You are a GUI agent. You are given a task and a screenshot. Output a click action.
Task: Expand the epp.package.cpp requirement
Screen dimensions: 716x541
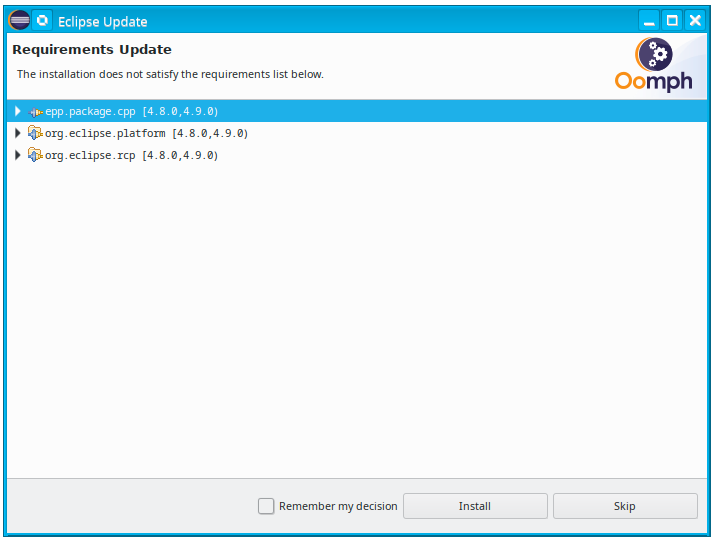click(x=18, y=111)
